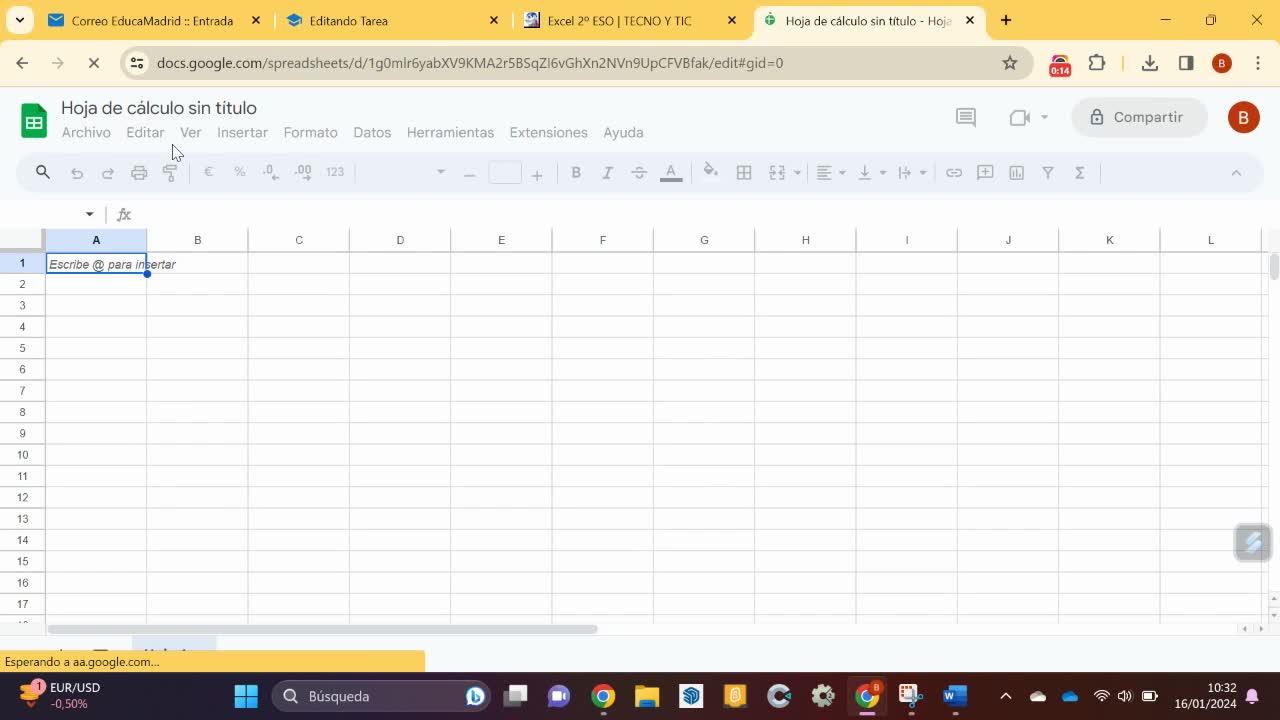Collapse the toolbar with chevron arrow
Screen dimensions: 1280x720
(x=1236, y=173)
